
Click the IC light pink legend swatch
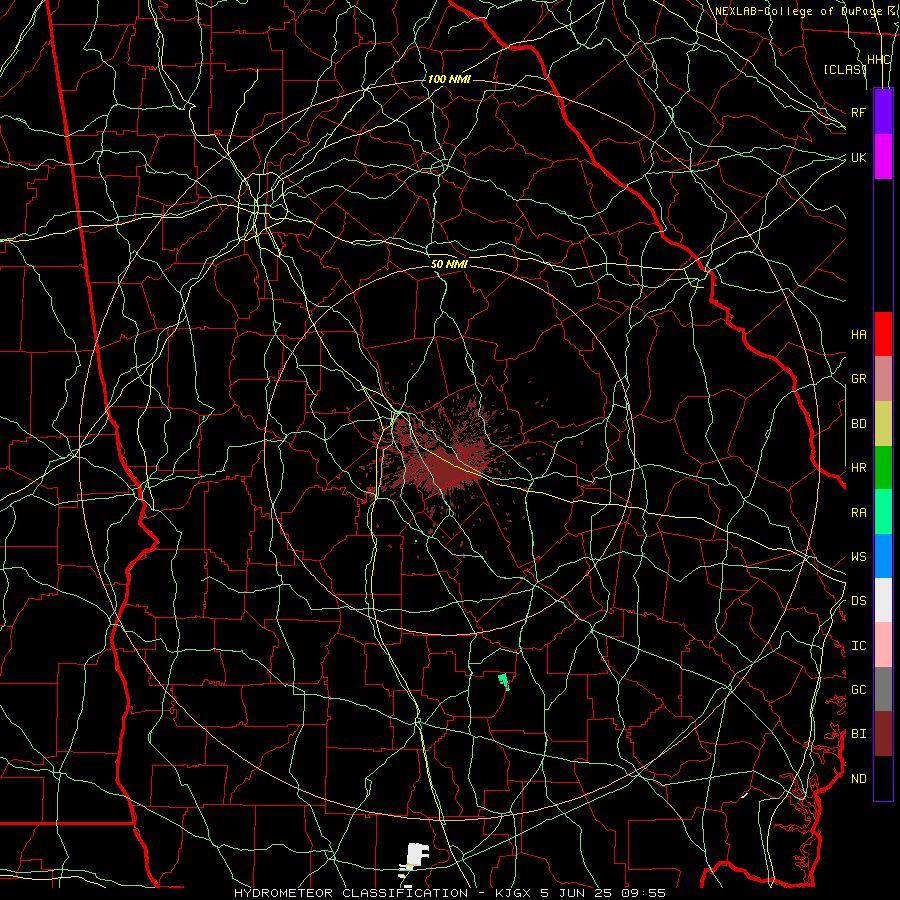(883, 645)
